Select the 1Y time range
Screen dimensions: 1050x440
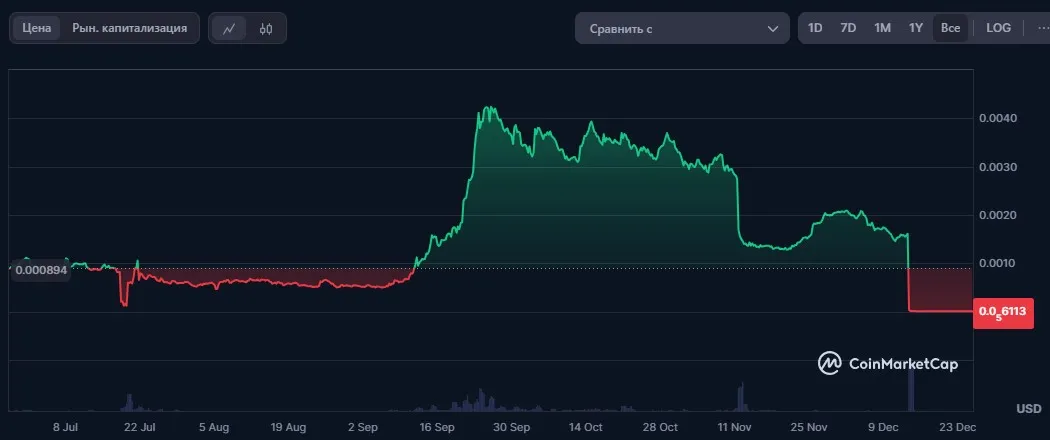pyautogui.click(x=916, y=28)
